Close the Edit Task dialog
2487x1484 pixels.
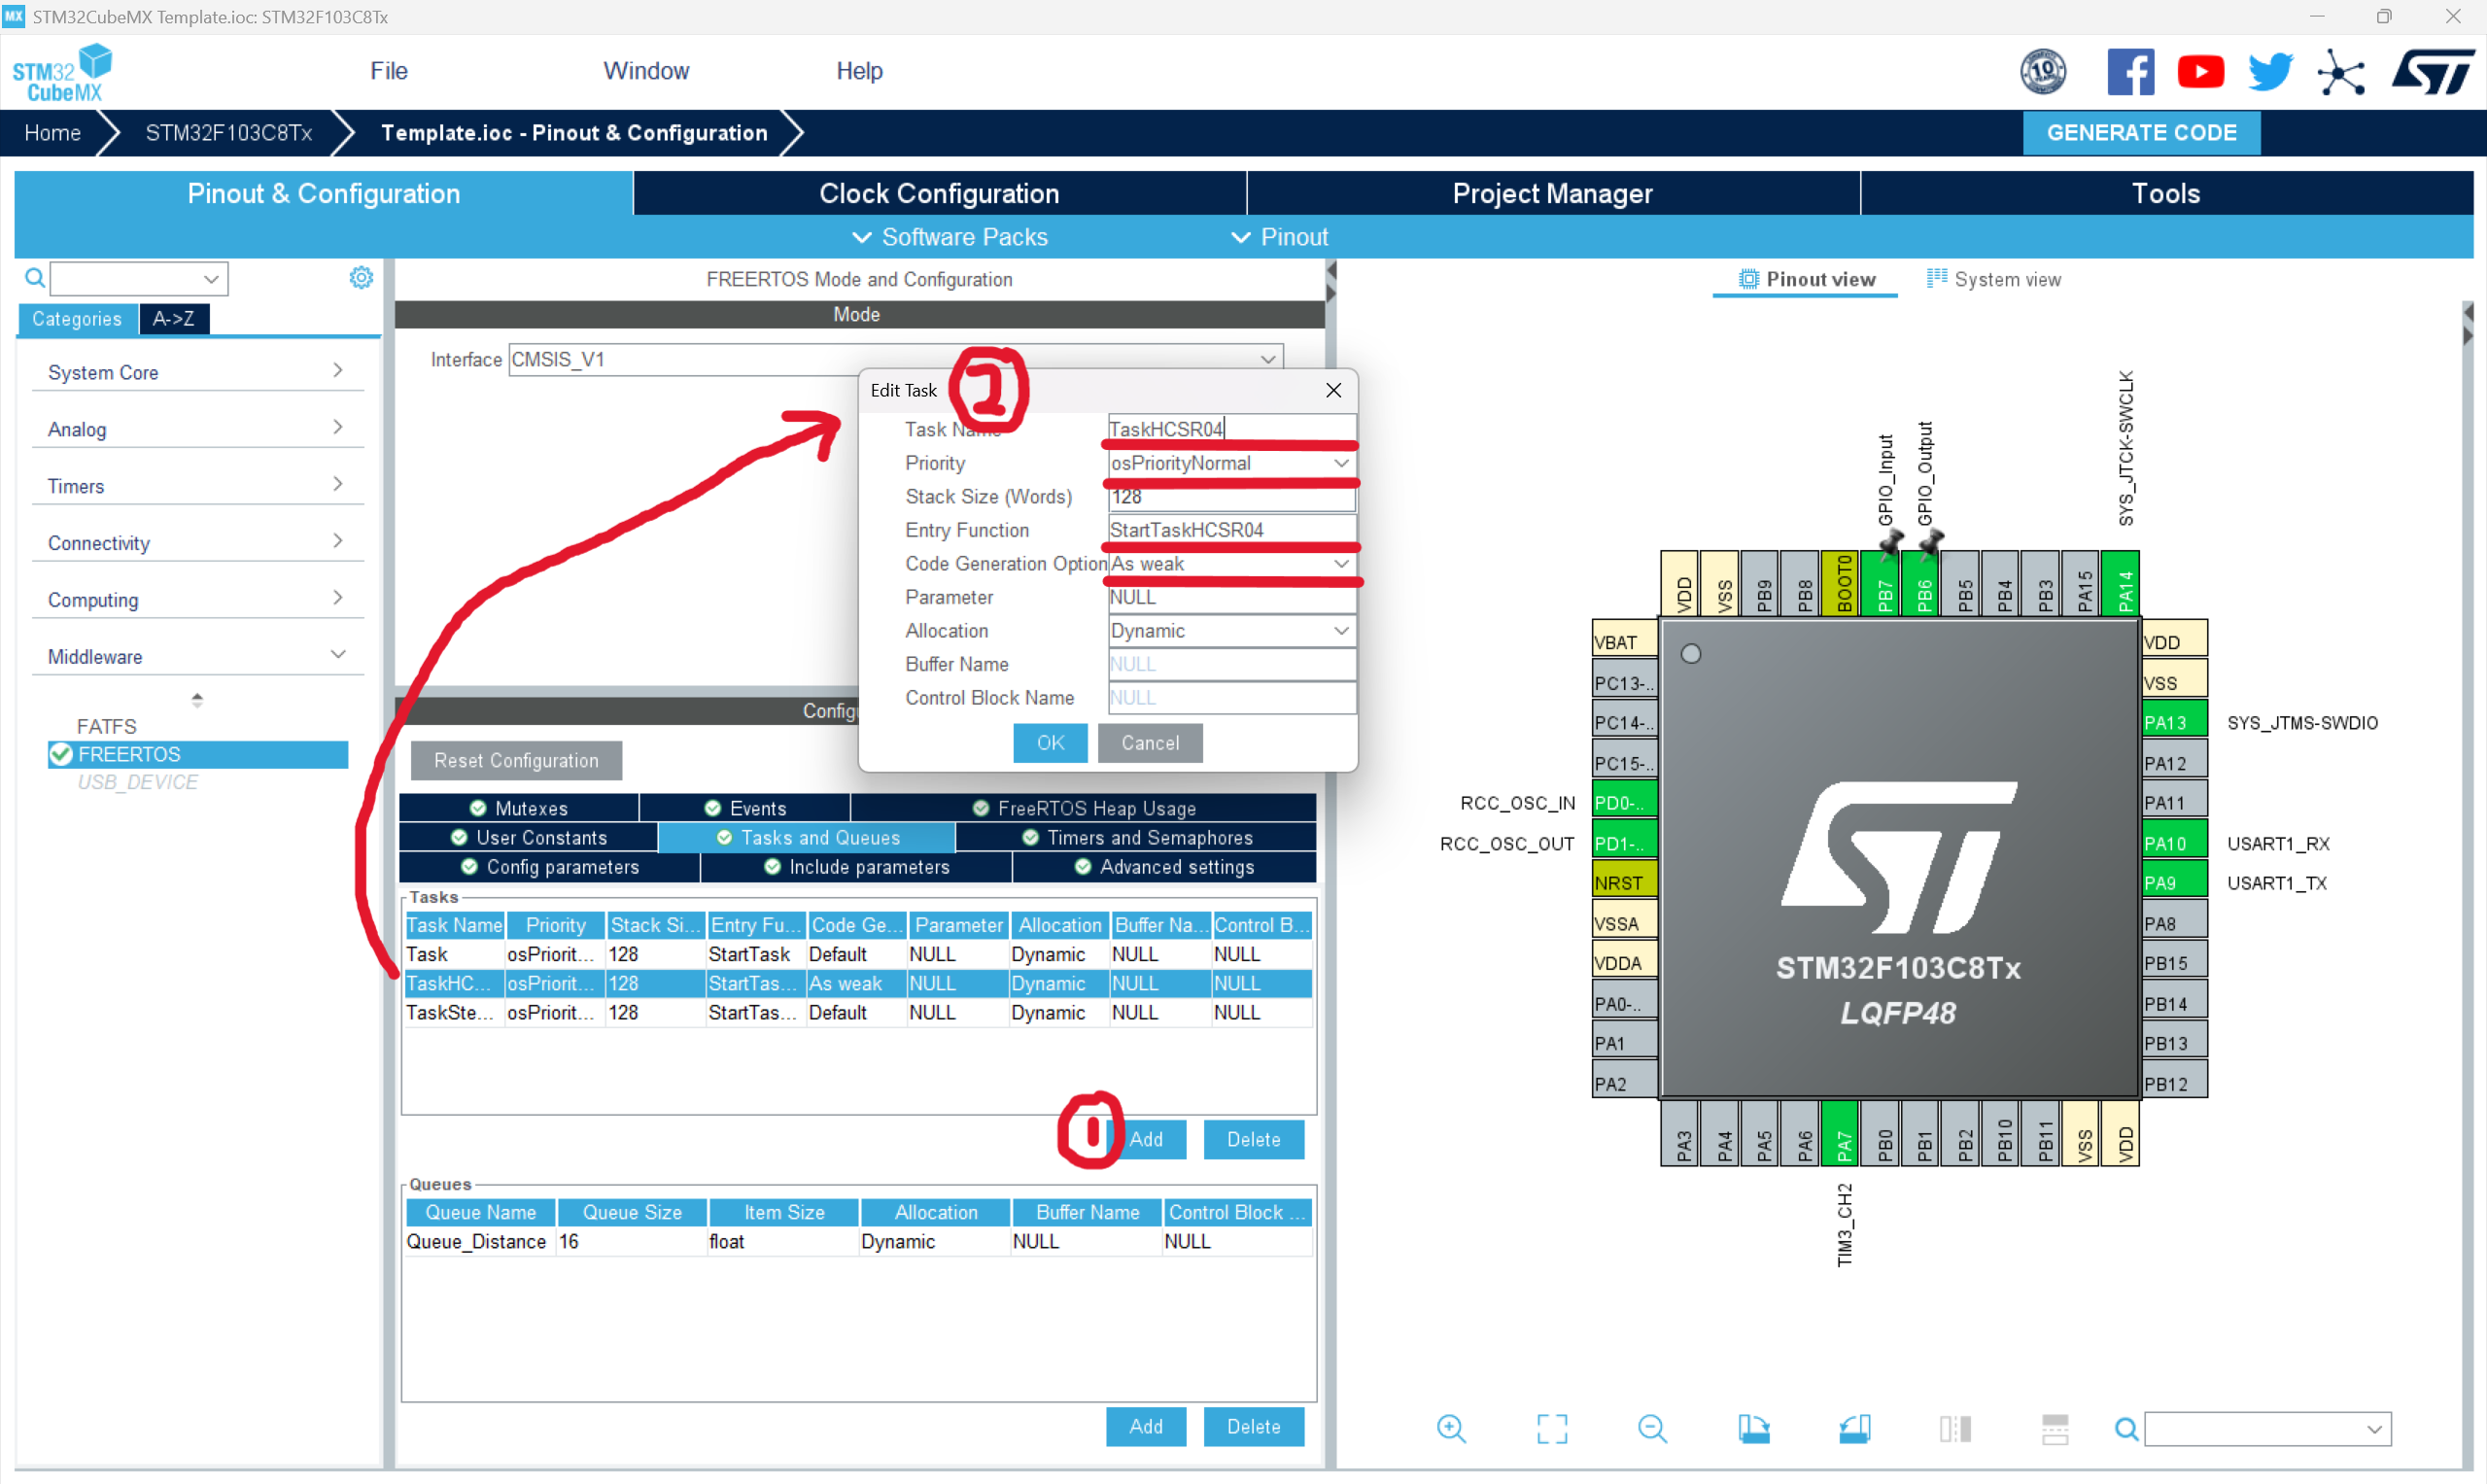point(1333,390)
